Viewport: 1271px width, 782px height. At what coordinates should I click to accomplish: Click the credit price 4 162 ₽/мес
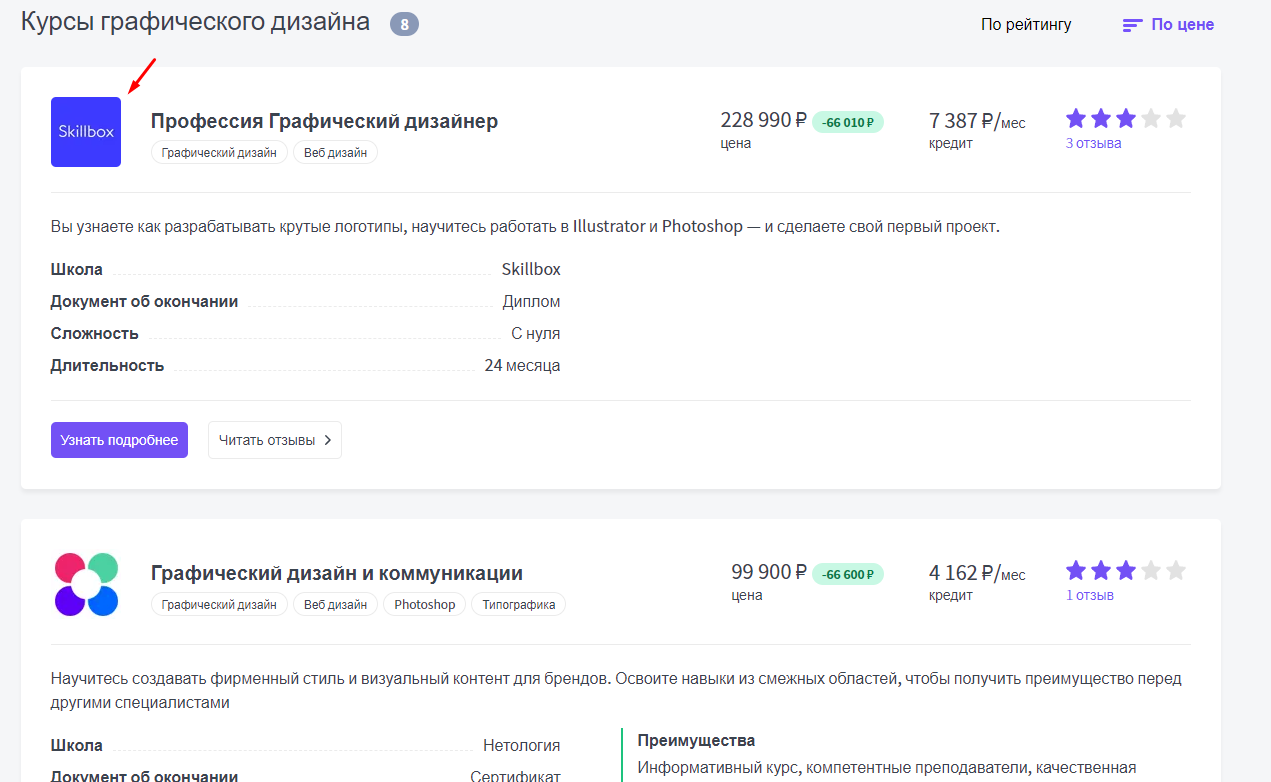click(977, 573)
